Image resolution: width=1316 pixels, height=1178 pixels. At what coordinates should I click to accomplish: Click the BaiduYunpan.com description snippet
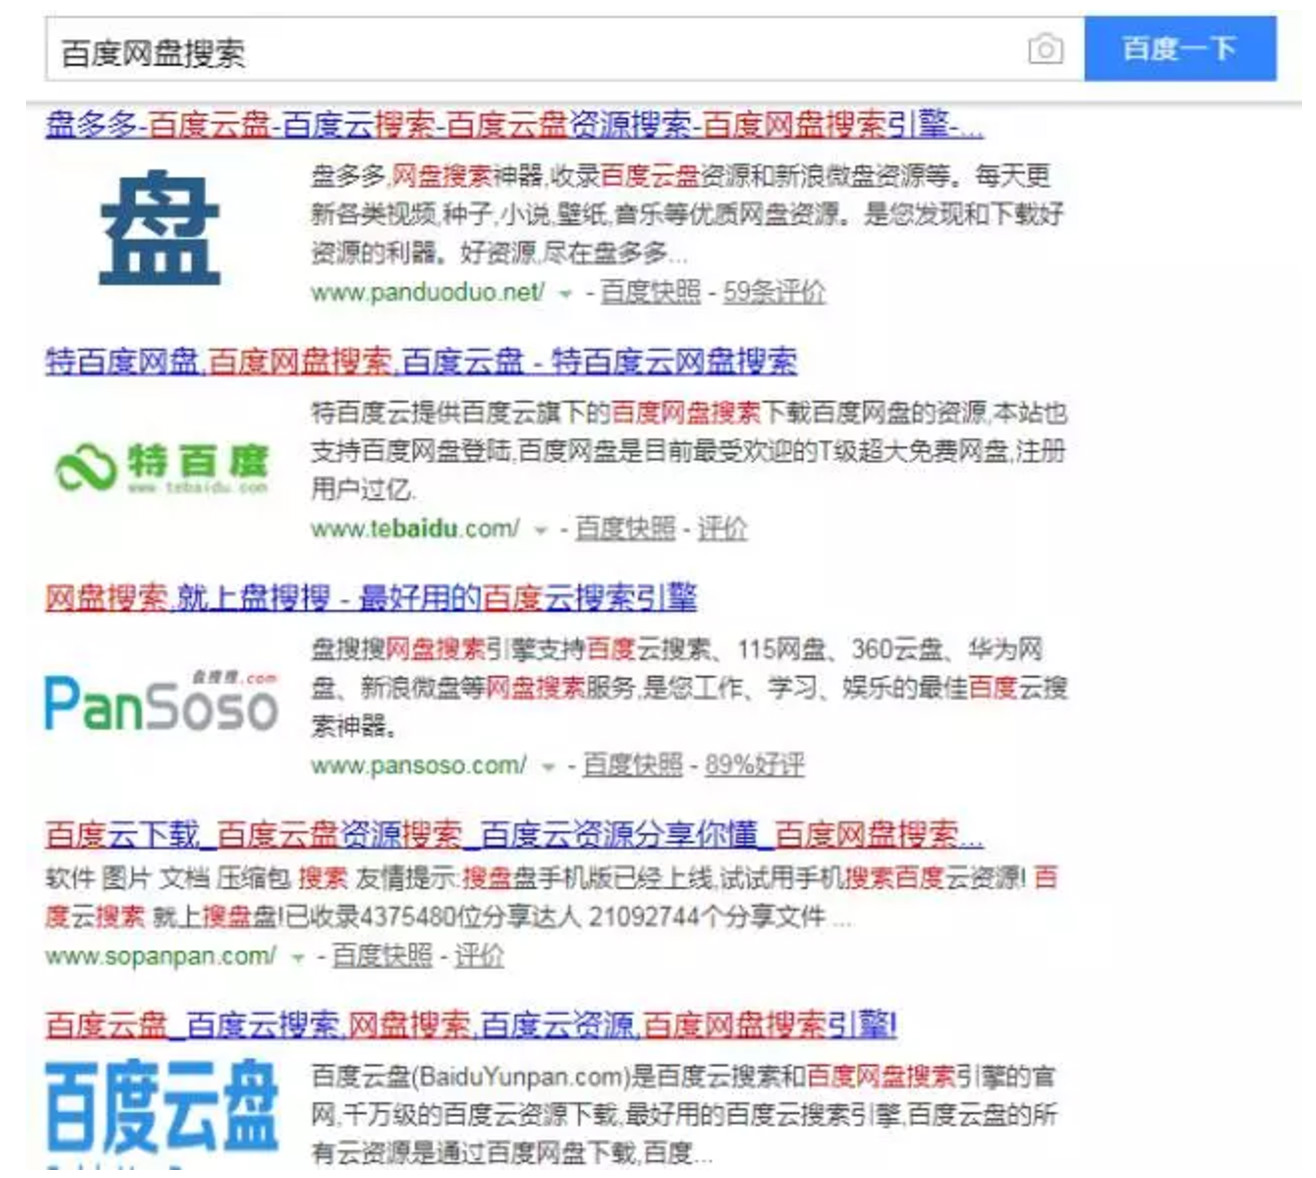(x=684, y=1114)
